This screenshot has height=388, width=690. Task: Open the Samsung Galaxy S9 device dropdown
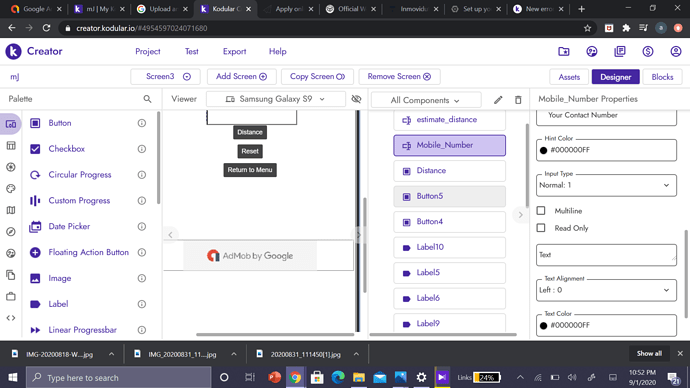point(275,99)
